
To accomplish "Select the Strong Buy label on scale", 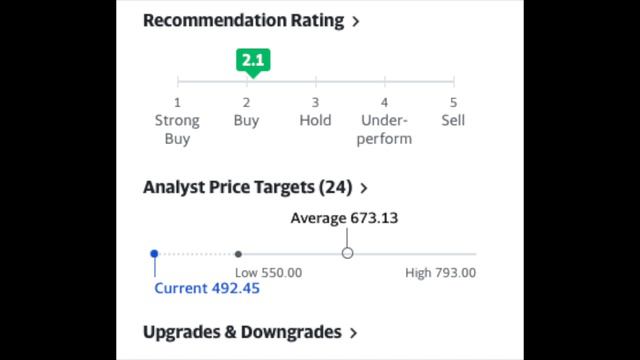I will point(177,129).
